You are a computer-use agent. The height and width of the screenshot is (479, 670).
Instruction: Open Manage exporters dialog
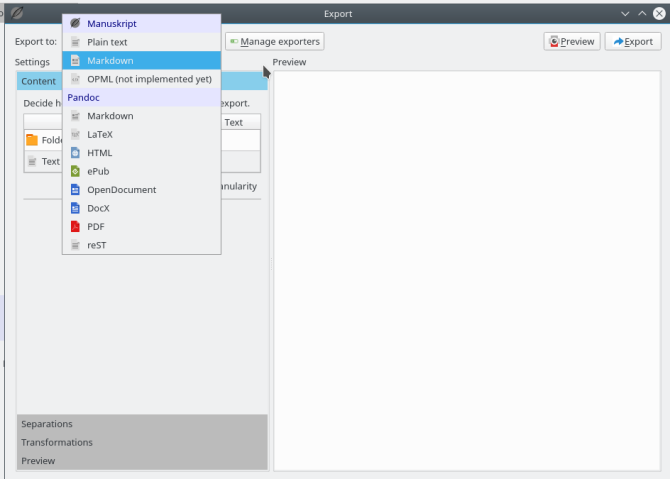[275, 41]
